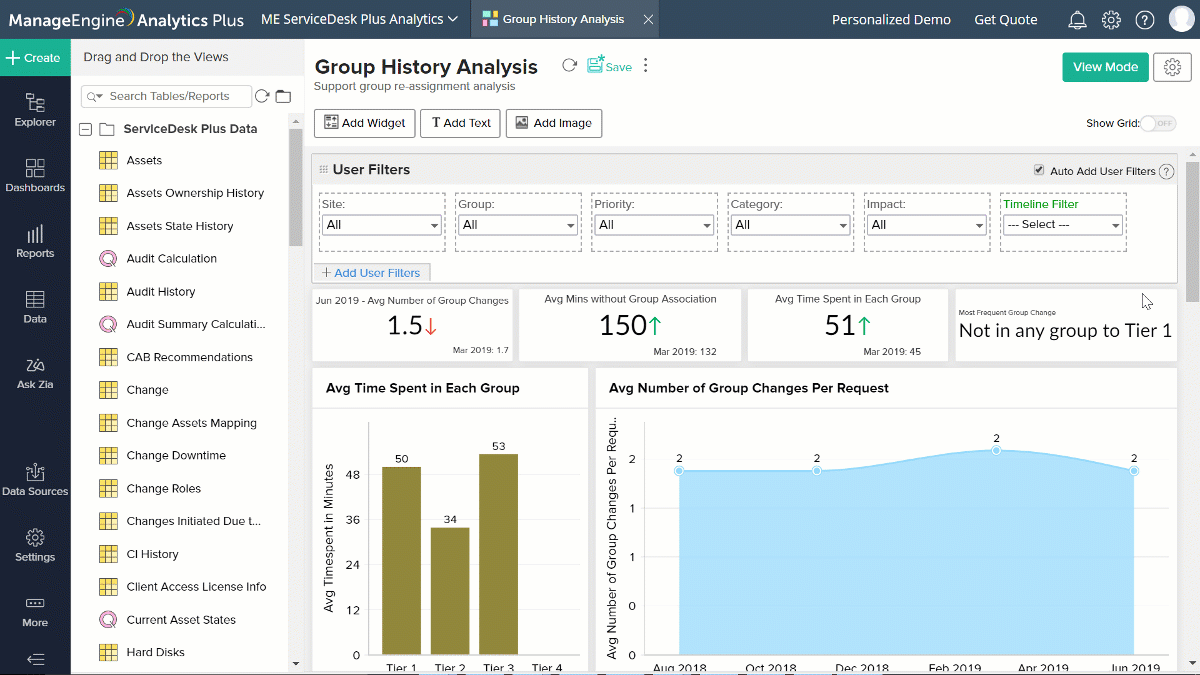This screenshot has width=1200, height=675.
Task: Select the Dashboards sidebar icon
Action: [x=35, y=175]
